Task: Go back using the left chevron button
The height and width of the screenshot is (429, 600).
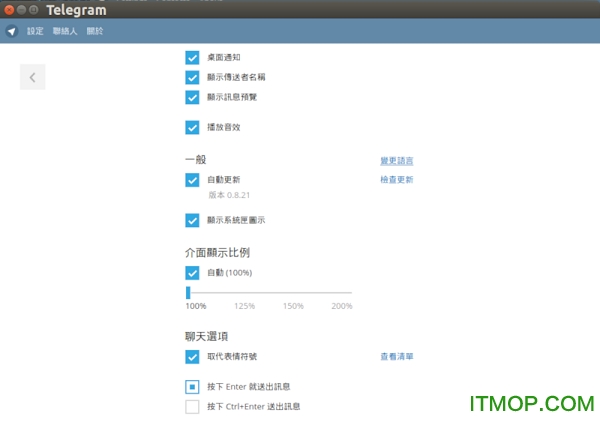Action: click(33, 77)
